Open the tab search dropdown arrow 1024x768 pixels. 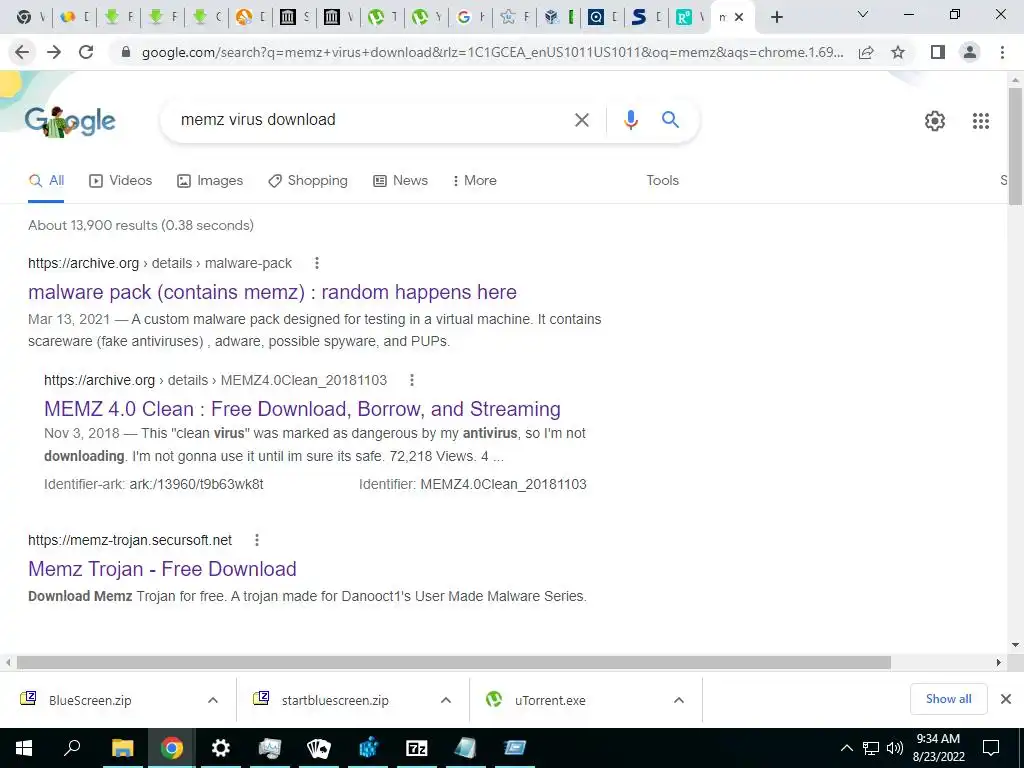(x=863, y=14)
